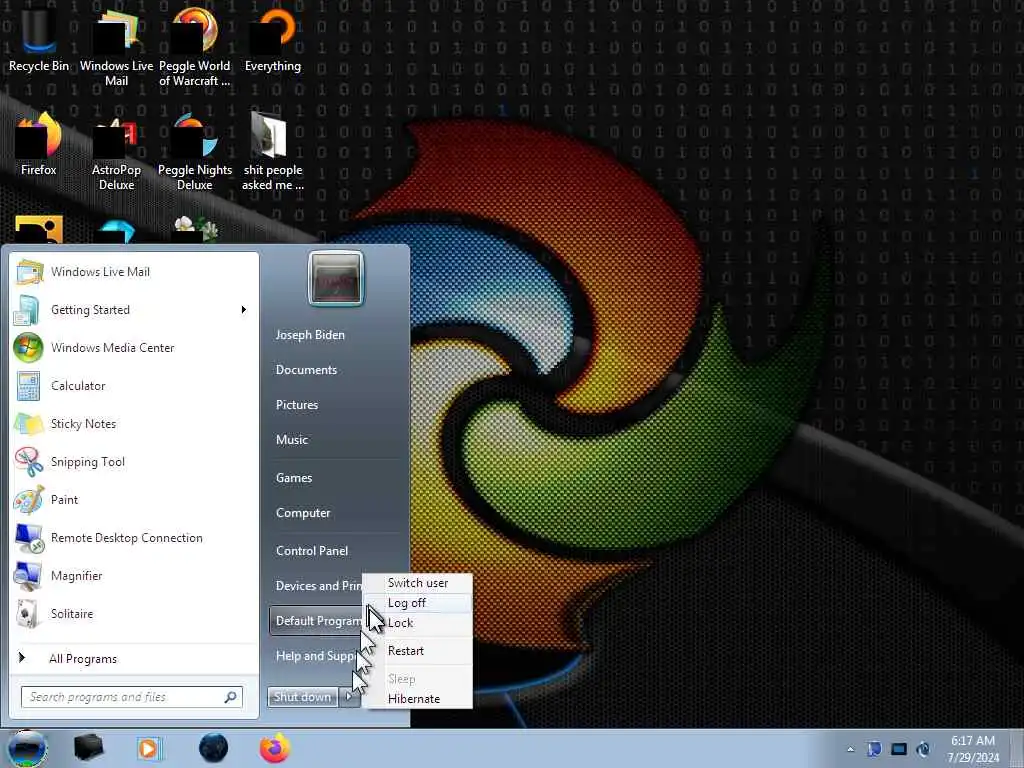Start Solitaire

(x=135, y=614)
